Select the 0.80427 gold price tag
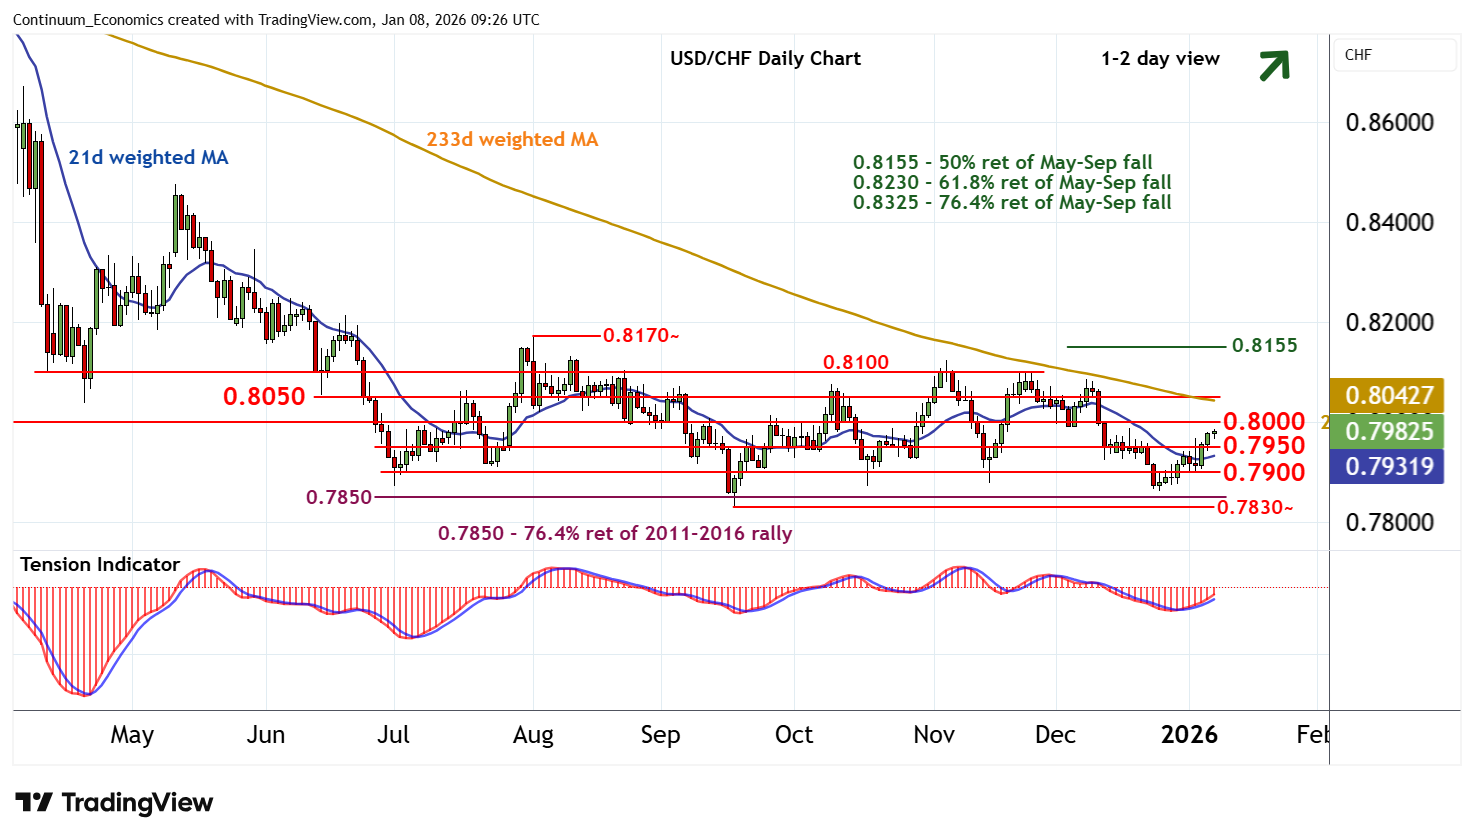Screen dimensions: 1474x840 (1389, 396)
